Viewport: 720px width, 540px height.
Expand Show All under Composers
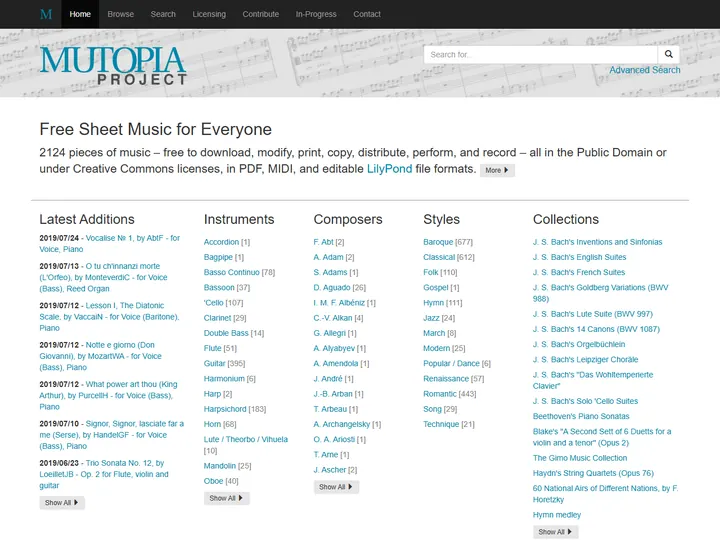click(x=336, y=487)
